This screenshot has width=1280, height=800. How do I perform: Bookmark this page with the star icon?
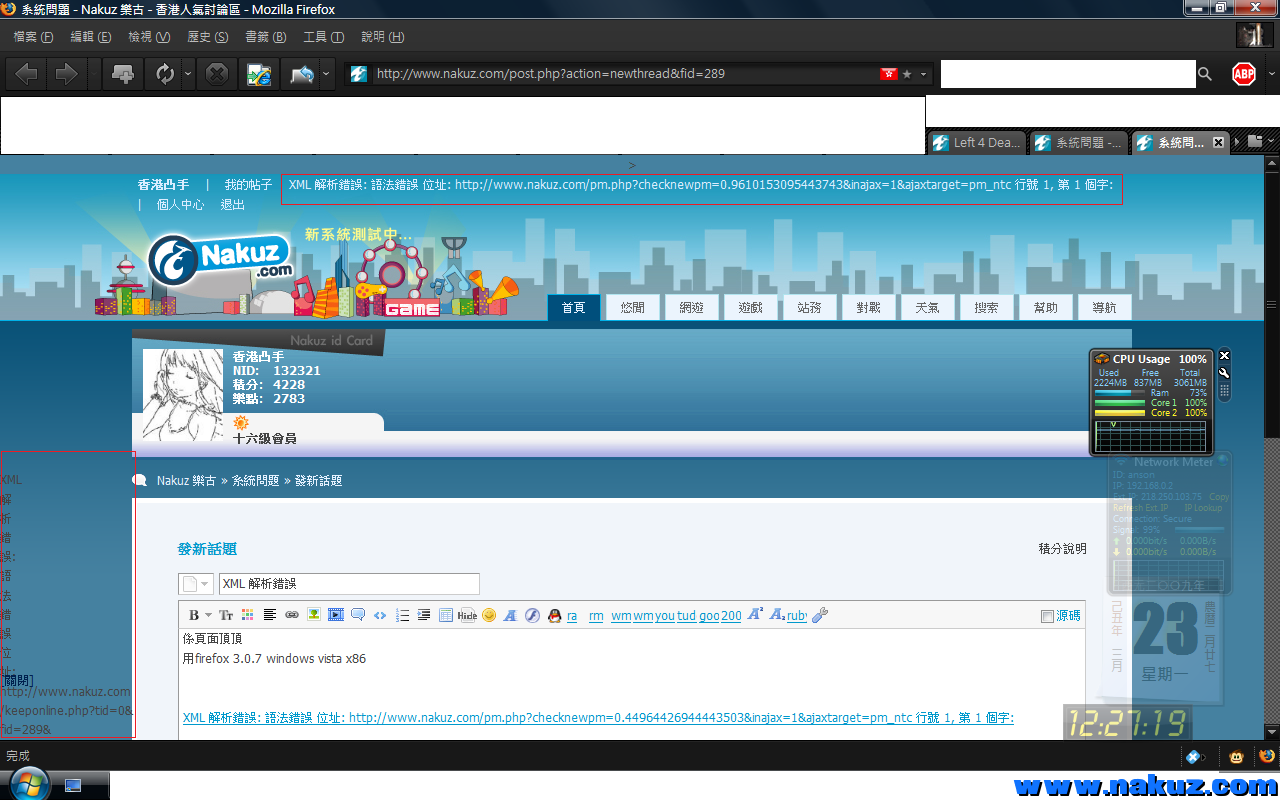[907, 74]
